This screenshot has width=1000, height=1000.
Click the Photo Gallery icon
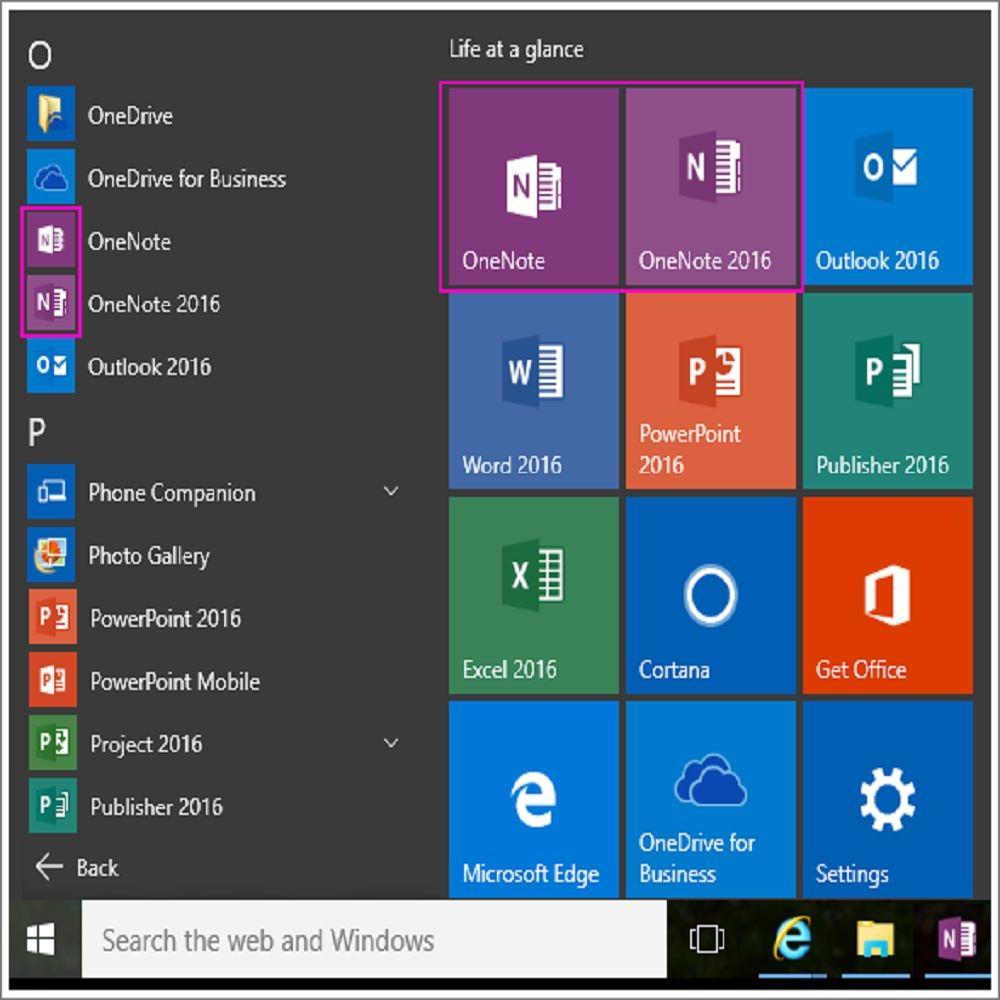[51, 554]
